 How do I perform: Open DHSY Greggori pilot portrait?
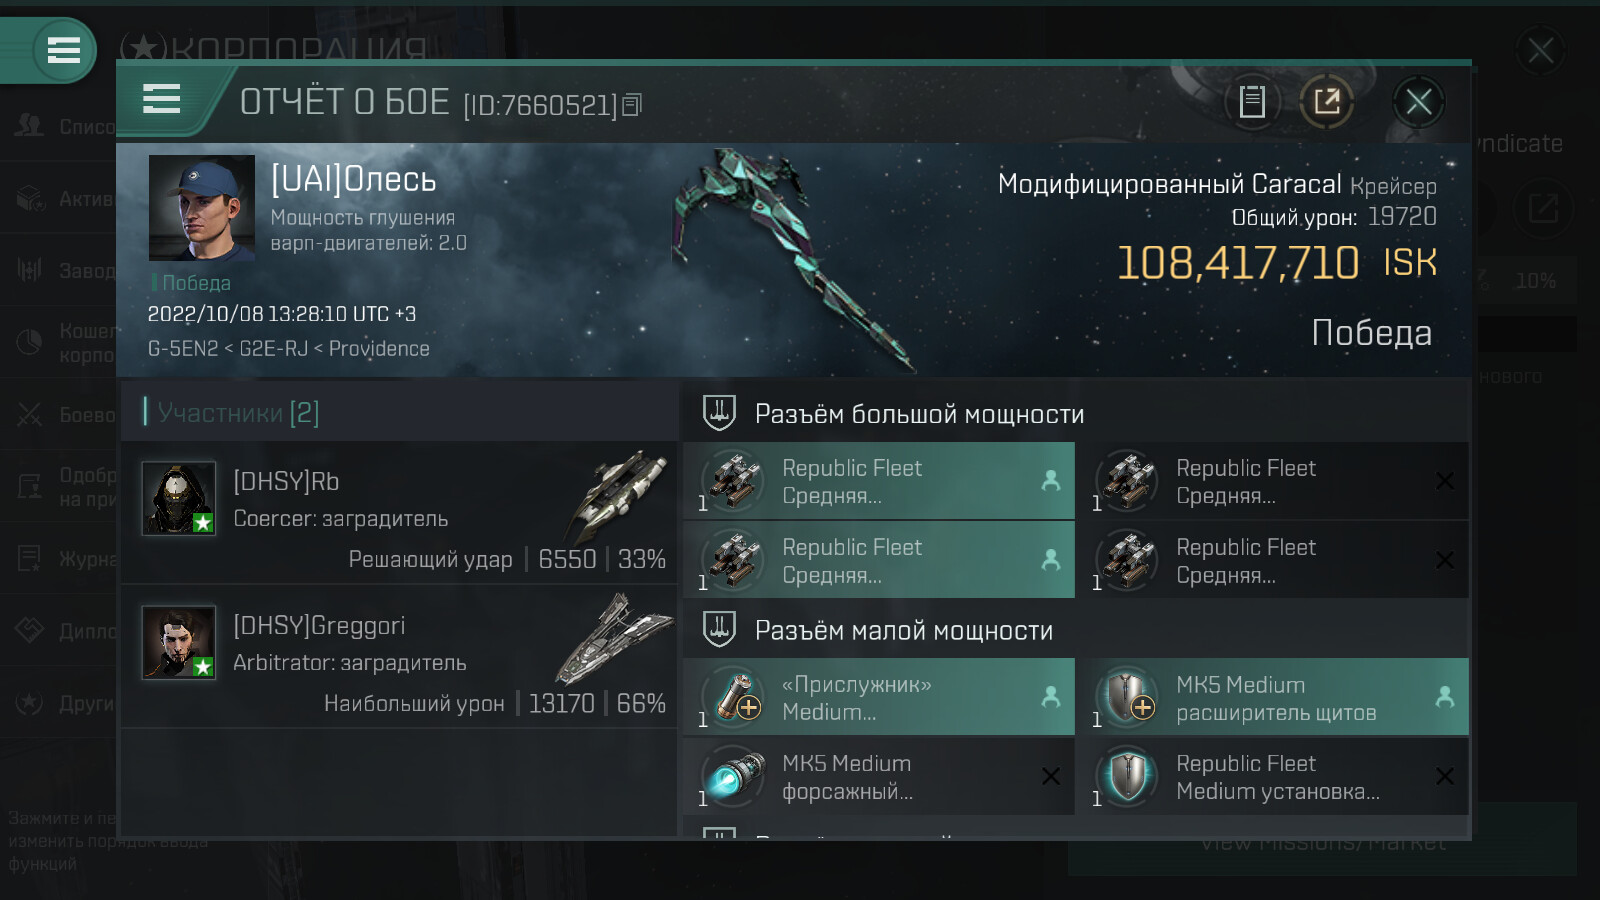pos(179,642)
